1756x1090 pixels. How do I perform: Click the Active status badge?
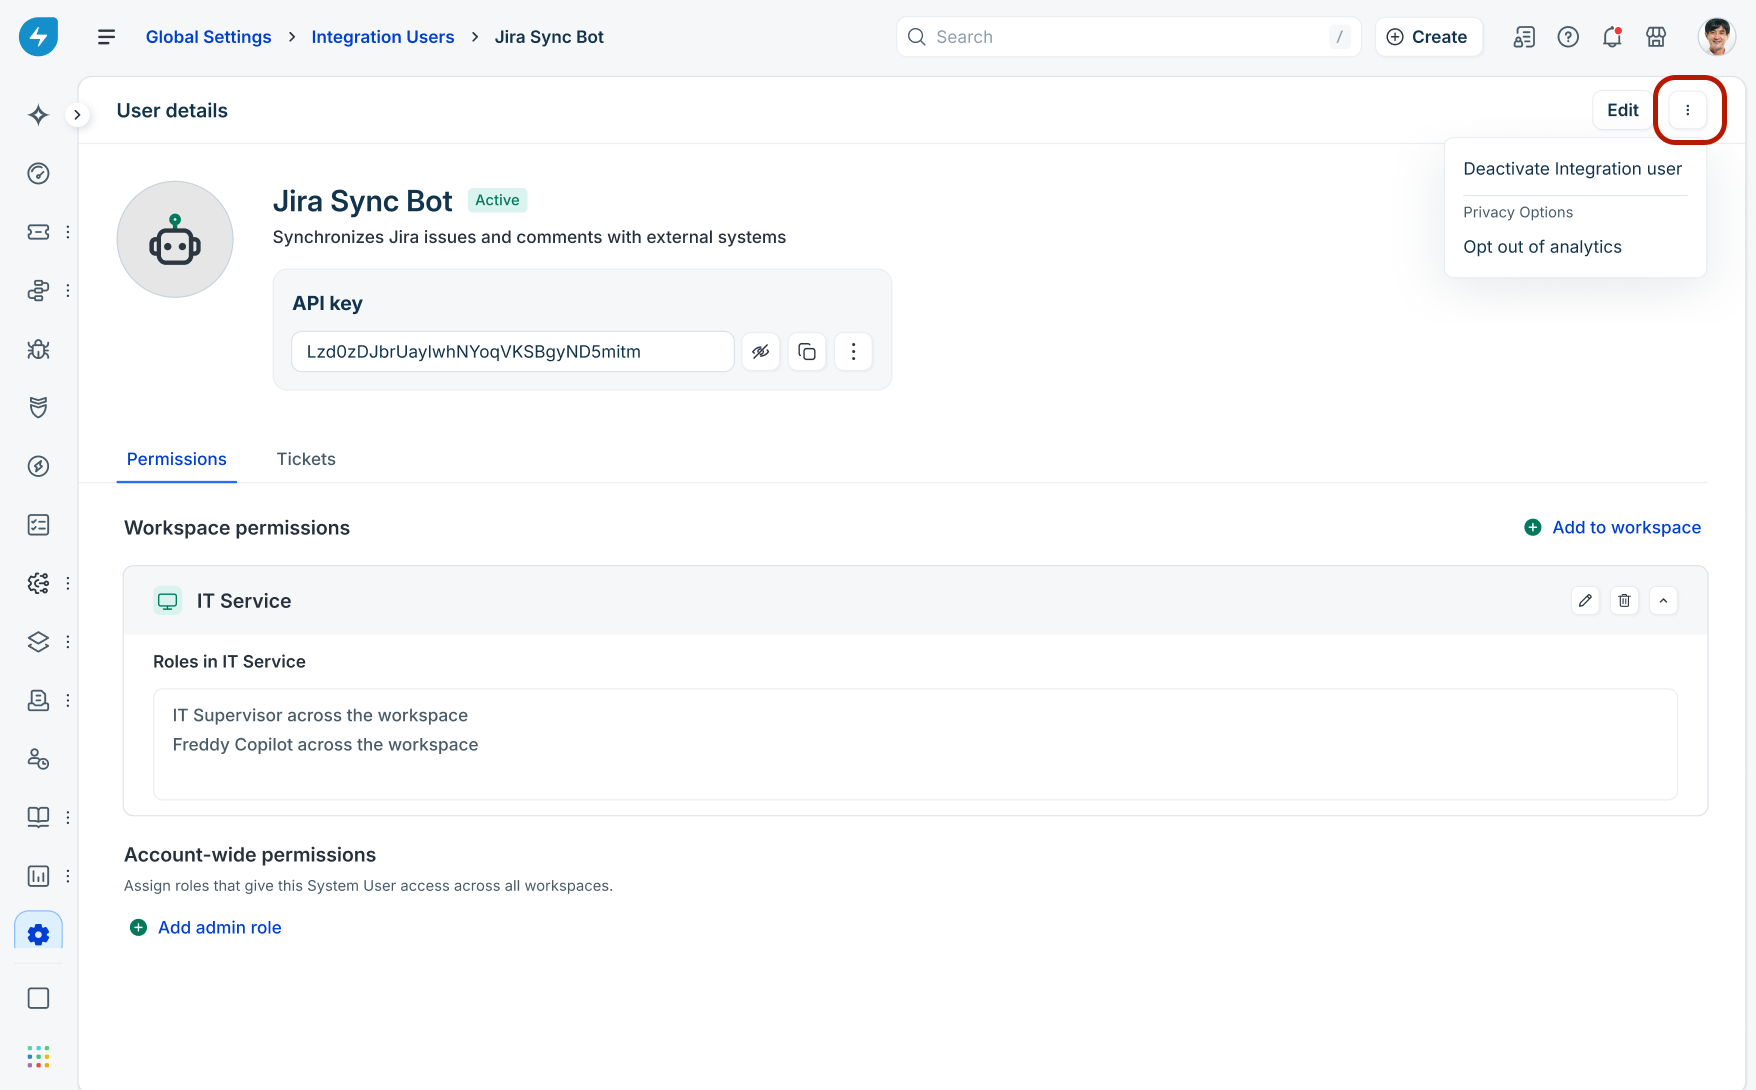point(497,200)
